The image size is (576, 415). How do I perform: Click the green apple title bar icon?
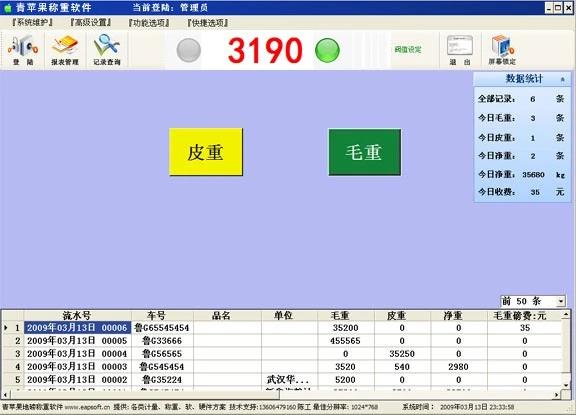(x=7, y=8)
